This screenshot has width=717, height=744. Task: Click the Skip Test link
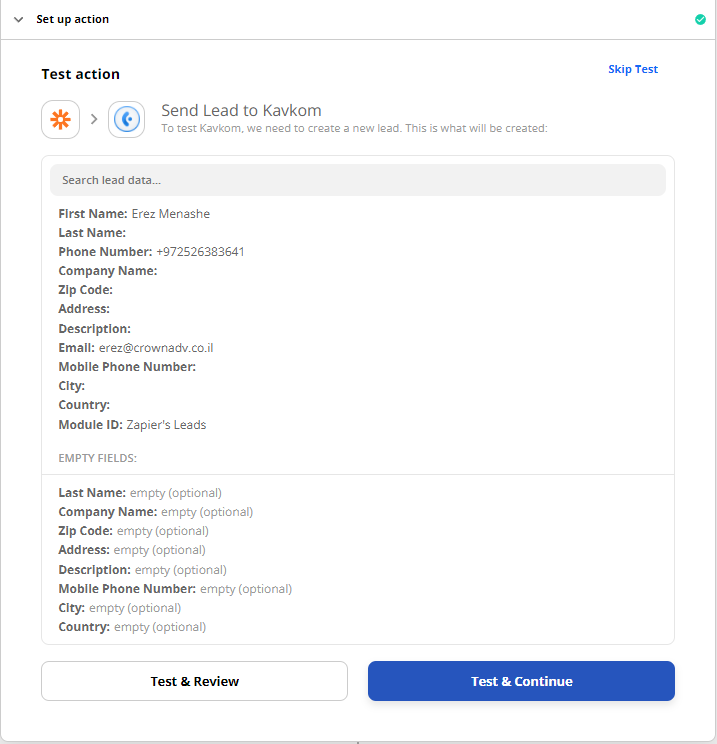click(633, 69)
